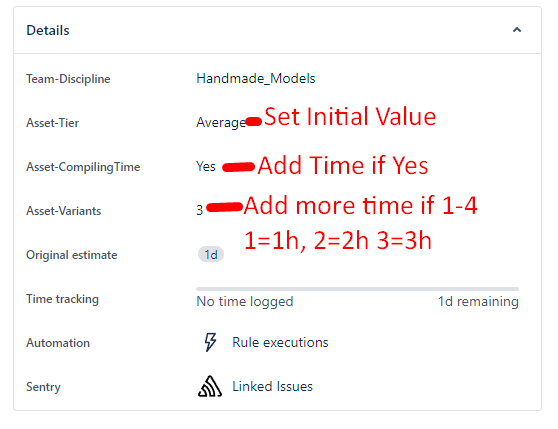Collapse the Details panel chevron
Viewport: 558px width, 429px height.
tap(517, 30)
